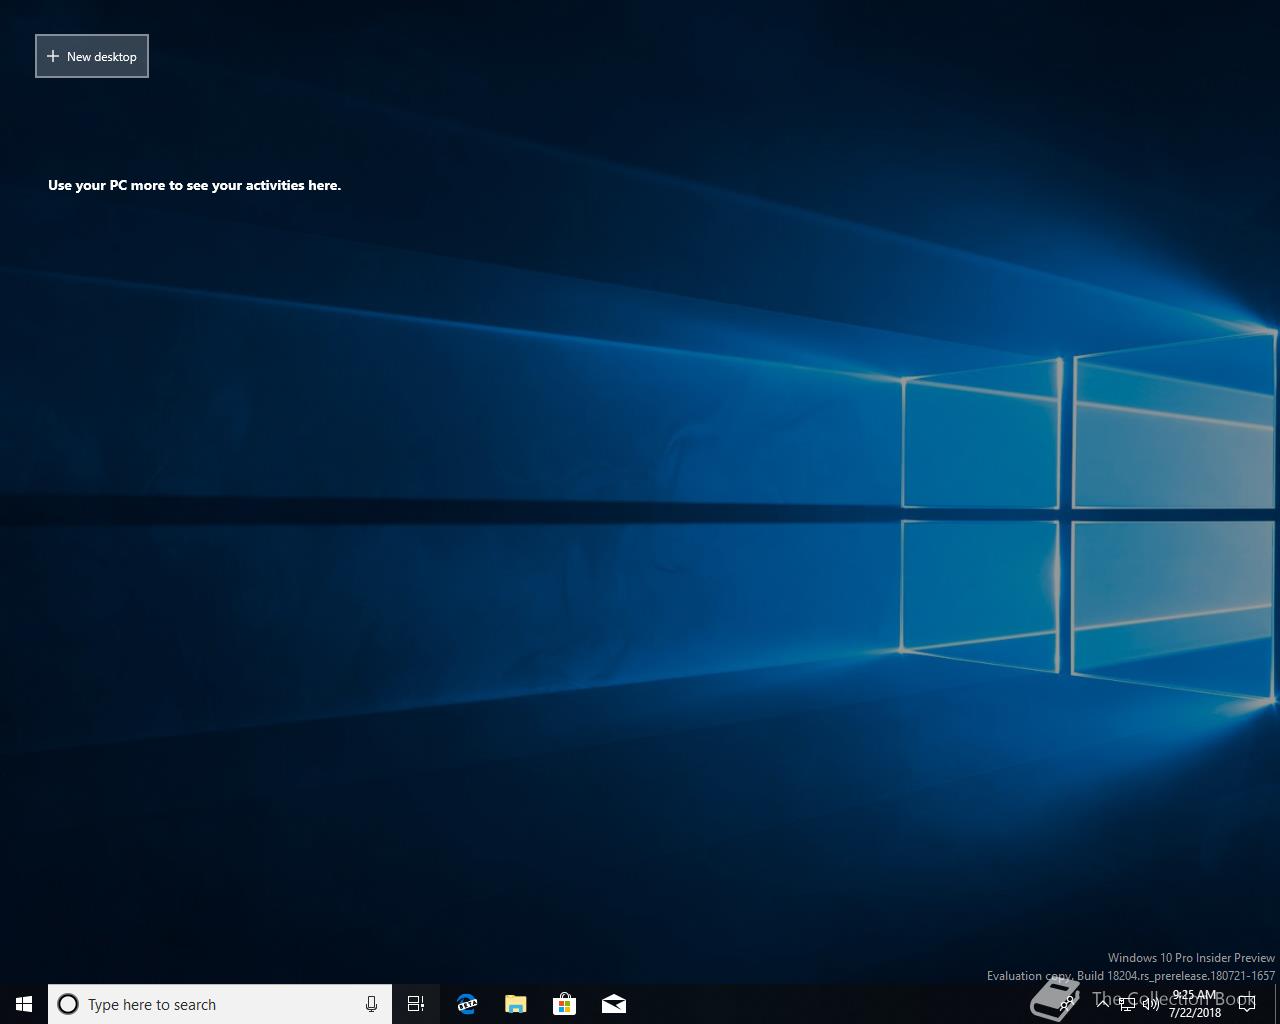Activate the search box microphone
The image size is (1280, 1024).
click(371, 1004)
